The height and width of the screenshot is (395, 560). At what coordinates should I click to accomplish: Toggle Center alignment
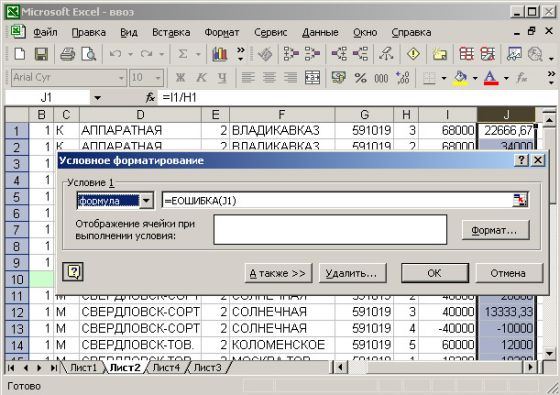click(x=269, y=78)
